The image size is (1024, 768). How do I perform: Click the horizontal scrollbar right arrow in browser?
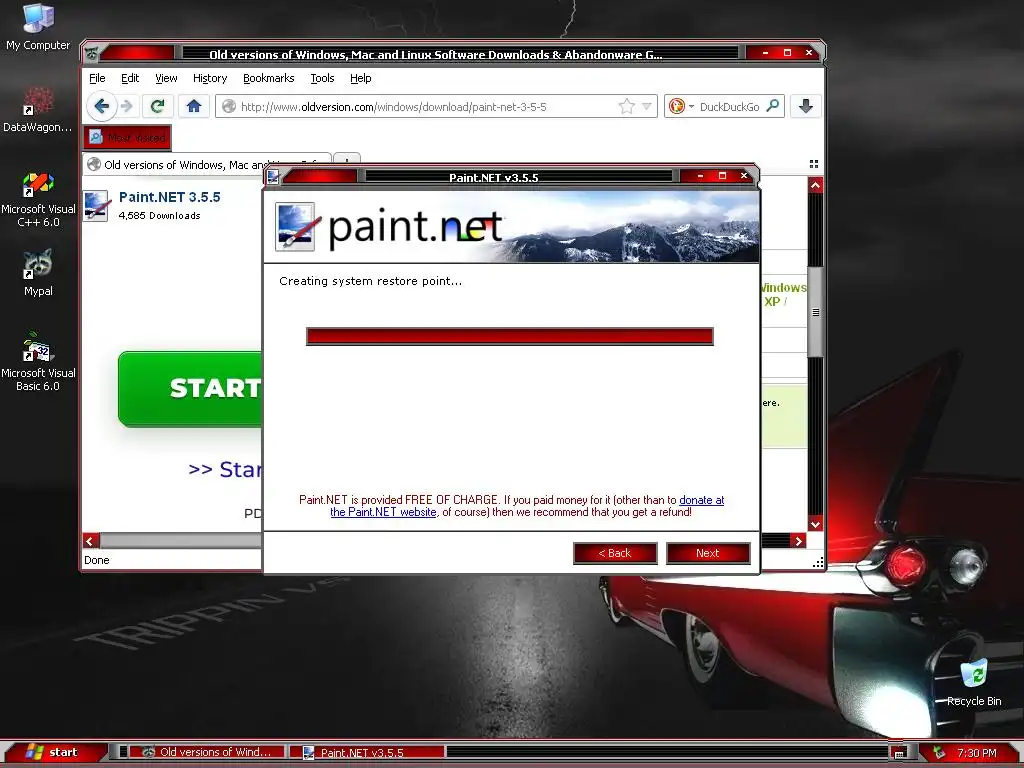tap(798, 540)
